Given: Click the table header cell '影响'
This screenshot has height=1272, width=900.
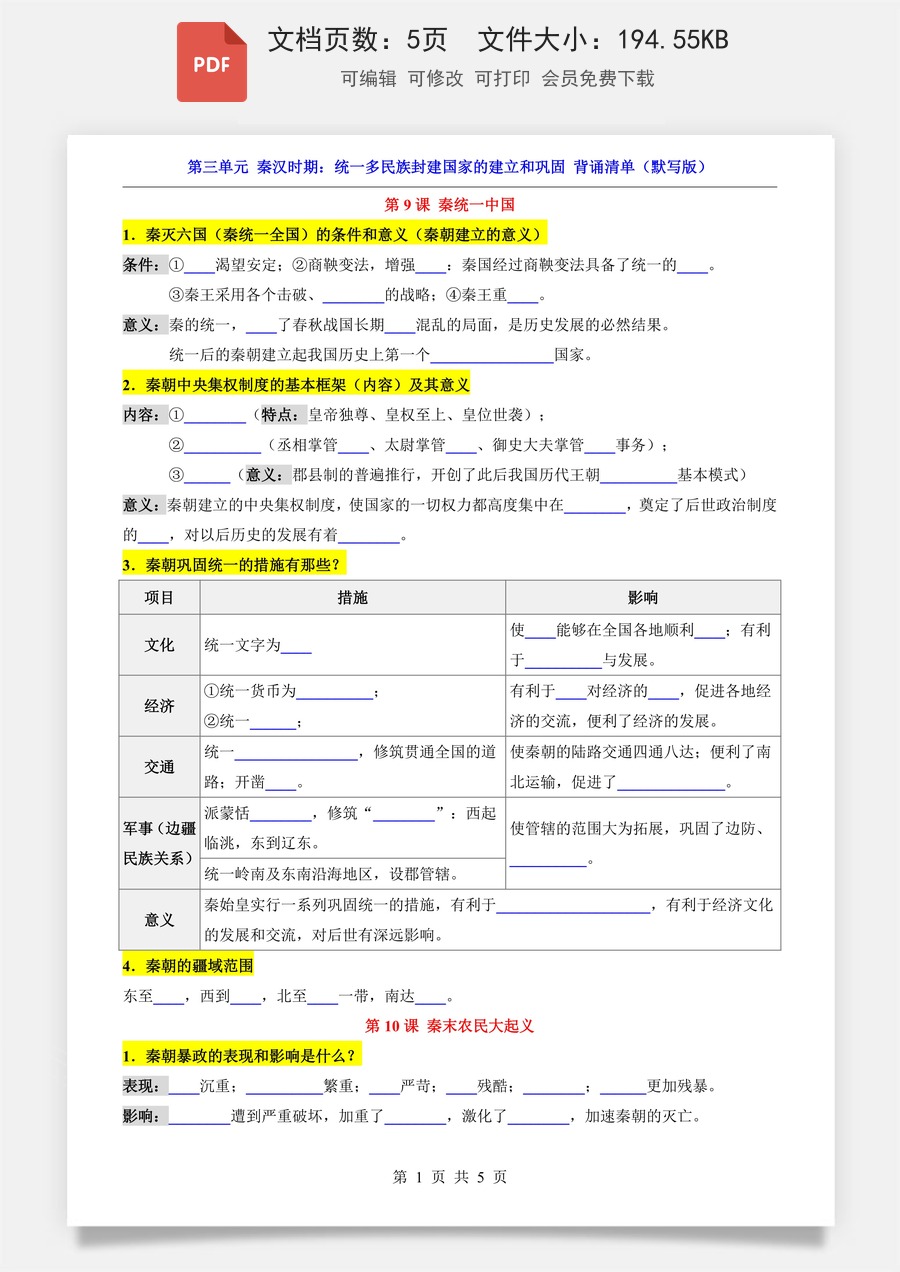Looking at the screenshot, I should (643, 598).
